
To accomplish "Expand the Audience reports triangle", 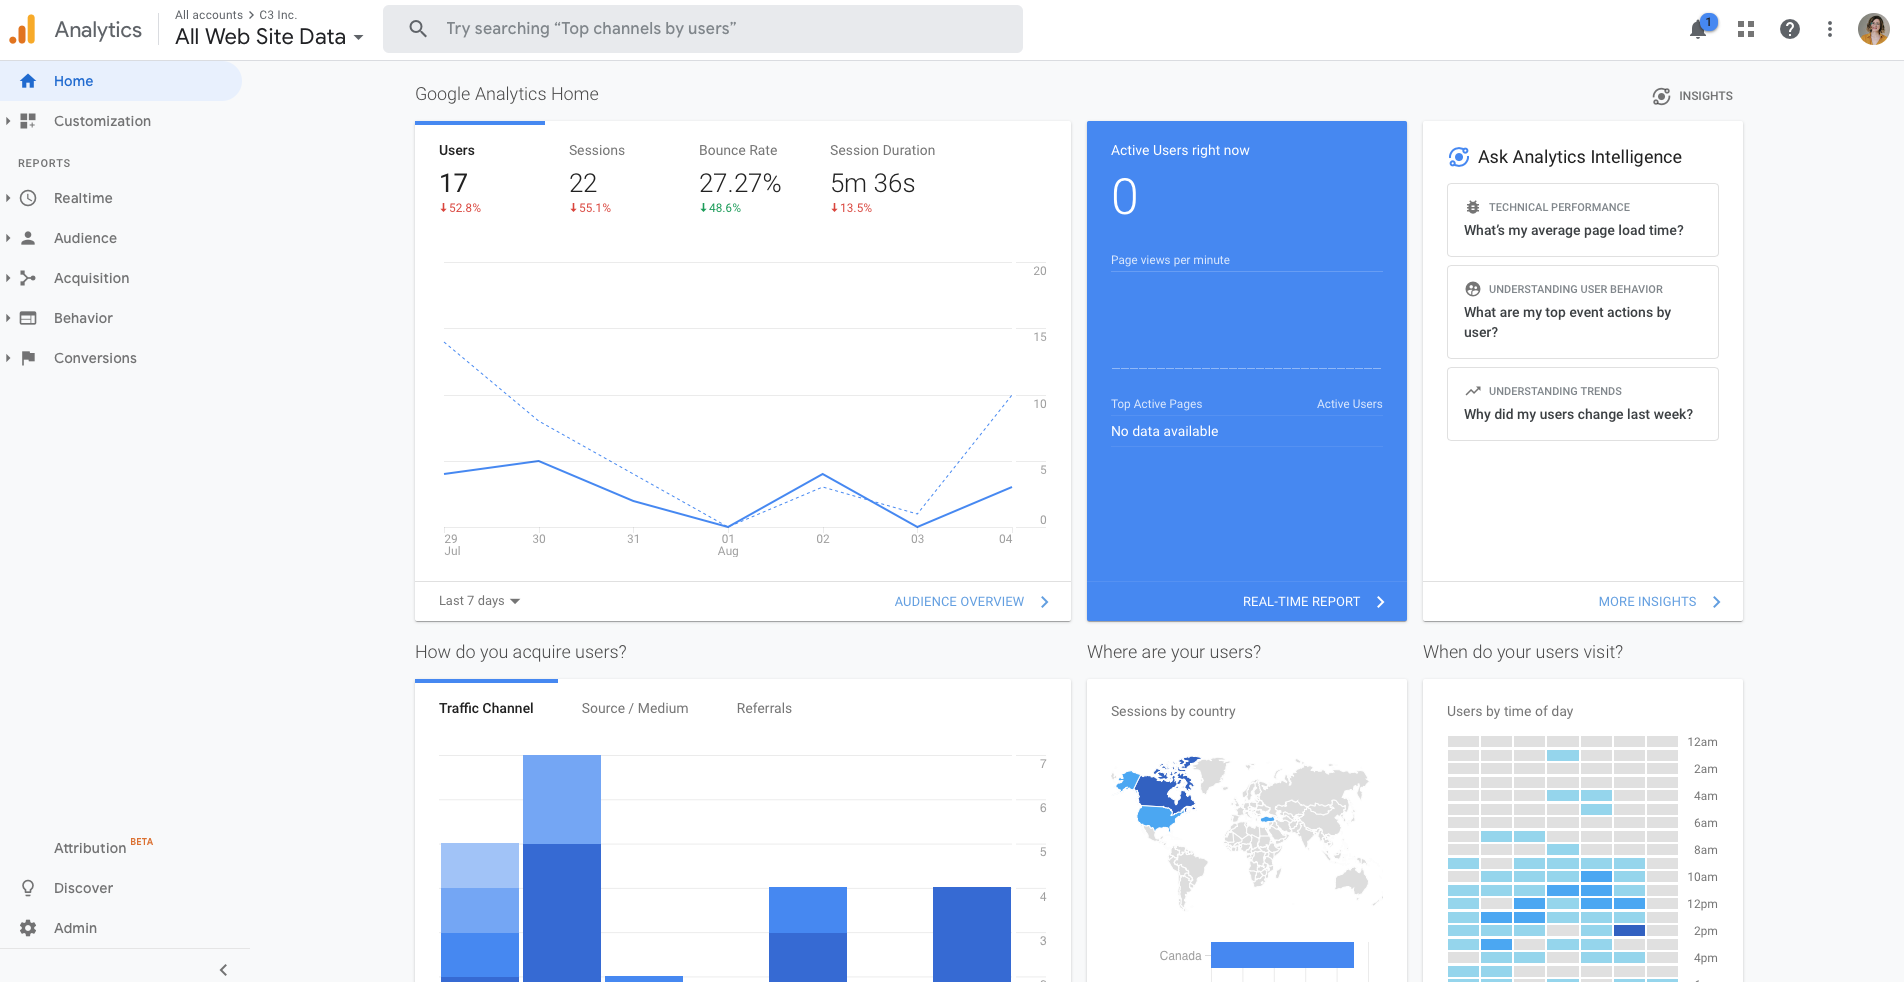I will click(8, 238).
